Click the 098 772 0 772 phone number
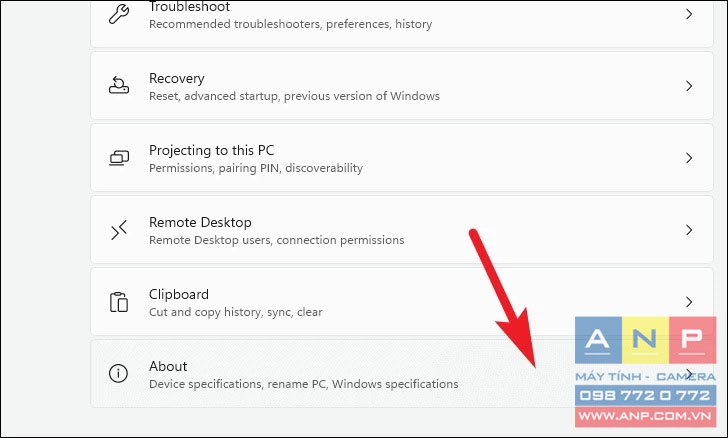 click(645, 395)
